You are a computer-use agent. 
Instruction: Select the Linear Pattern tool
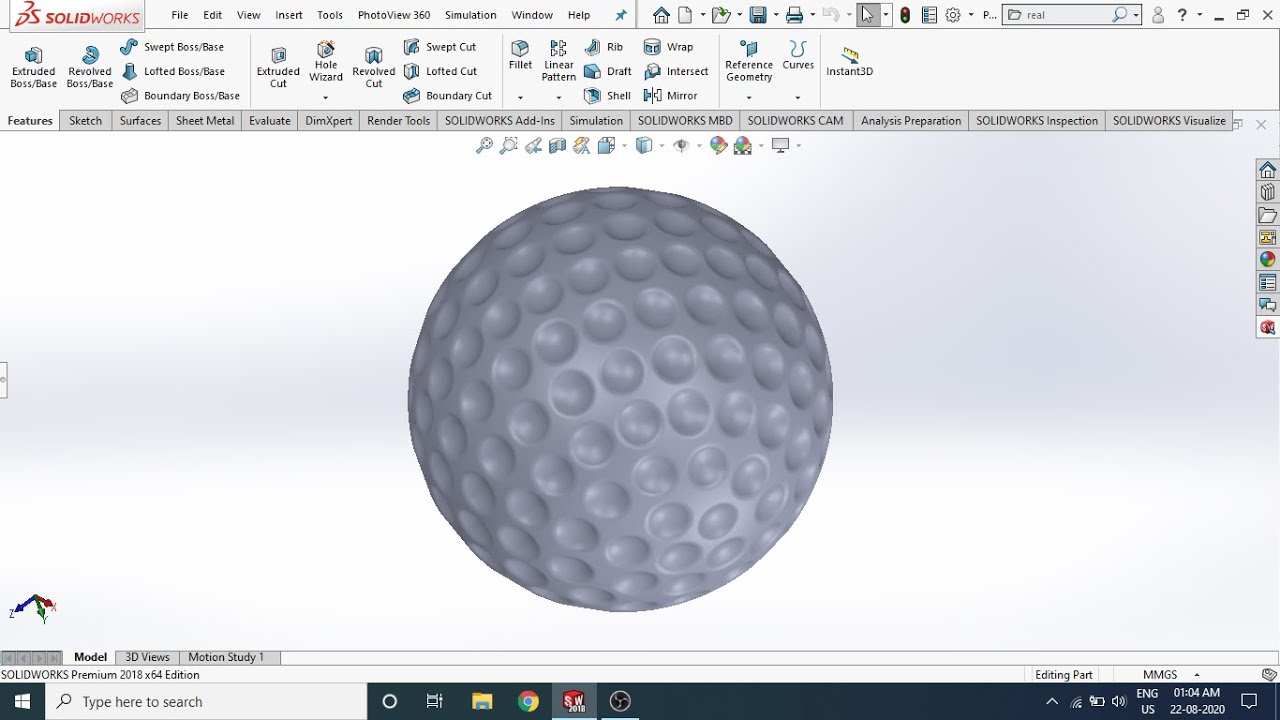558,62
